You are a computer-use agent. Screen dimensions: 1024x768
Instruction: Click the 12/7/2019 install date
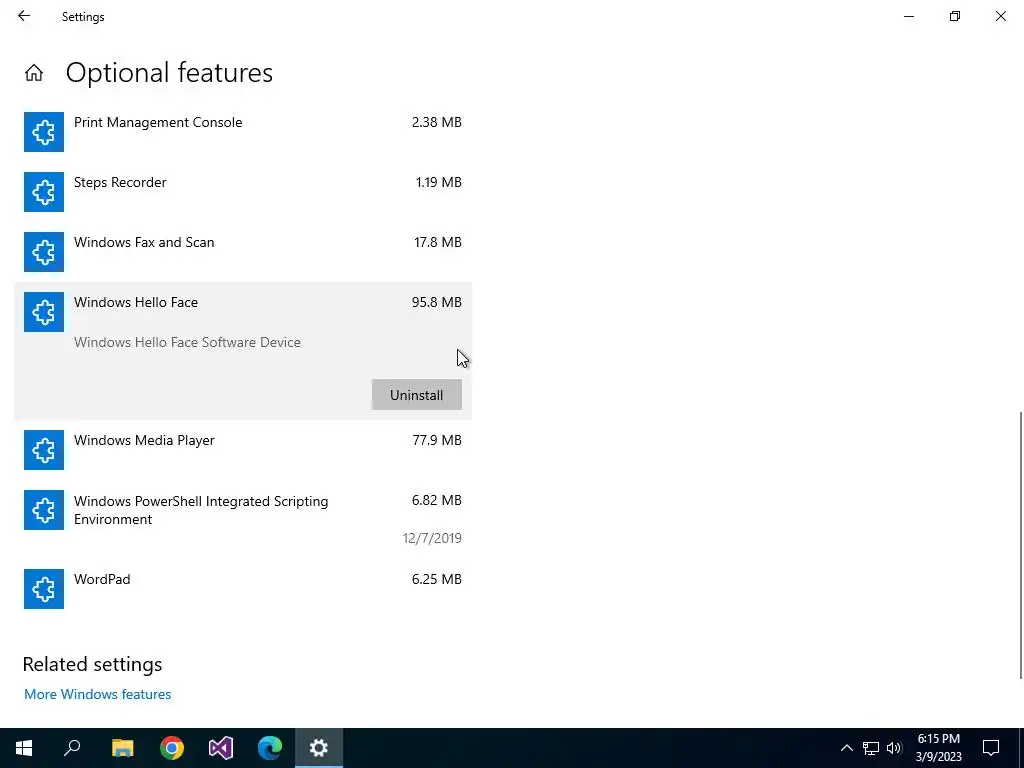(x=432, y=538)
